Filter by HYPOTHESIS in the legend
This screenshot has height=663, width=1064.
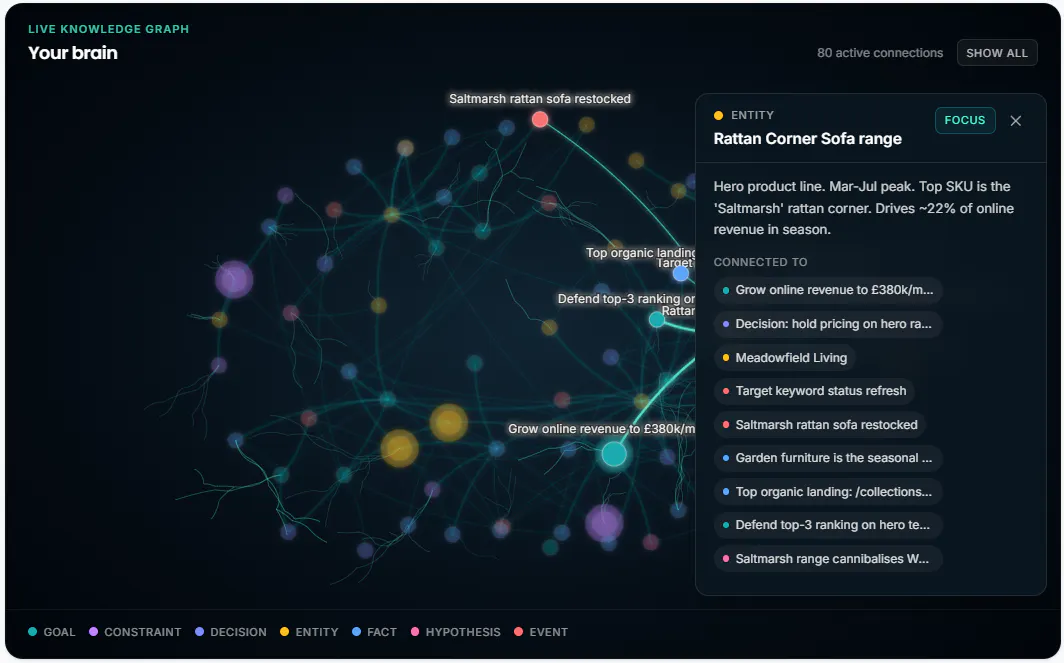coord(455,632)
